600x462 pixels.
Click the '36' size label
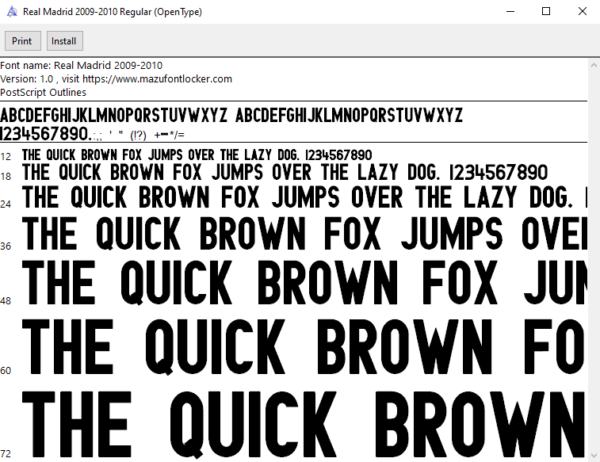click(x=6, y=246)
